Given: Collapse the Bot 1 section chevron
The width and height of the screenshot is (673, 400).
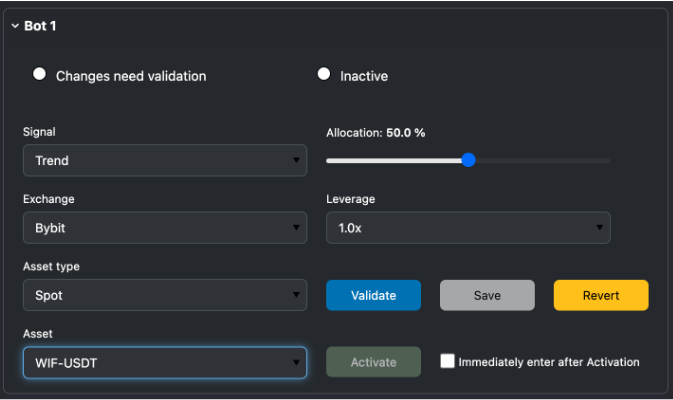Looking at the screenshot, I should pos(15,26).
